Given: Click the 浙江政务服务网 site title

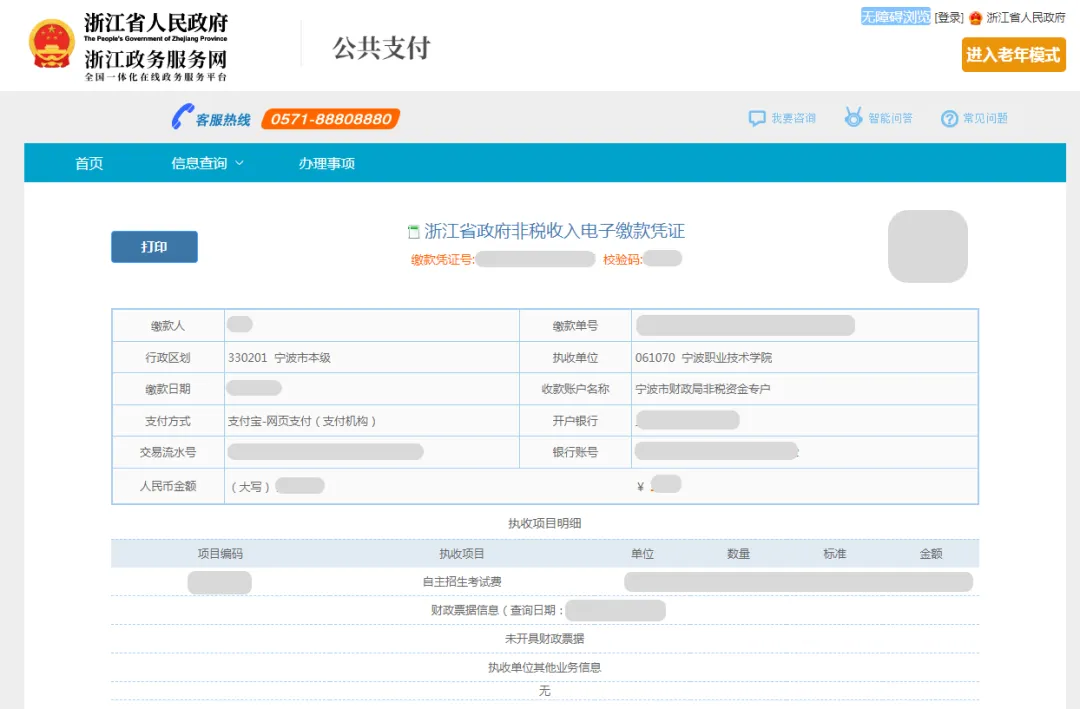Looking at the screenshot, I should tap(155, 59).
